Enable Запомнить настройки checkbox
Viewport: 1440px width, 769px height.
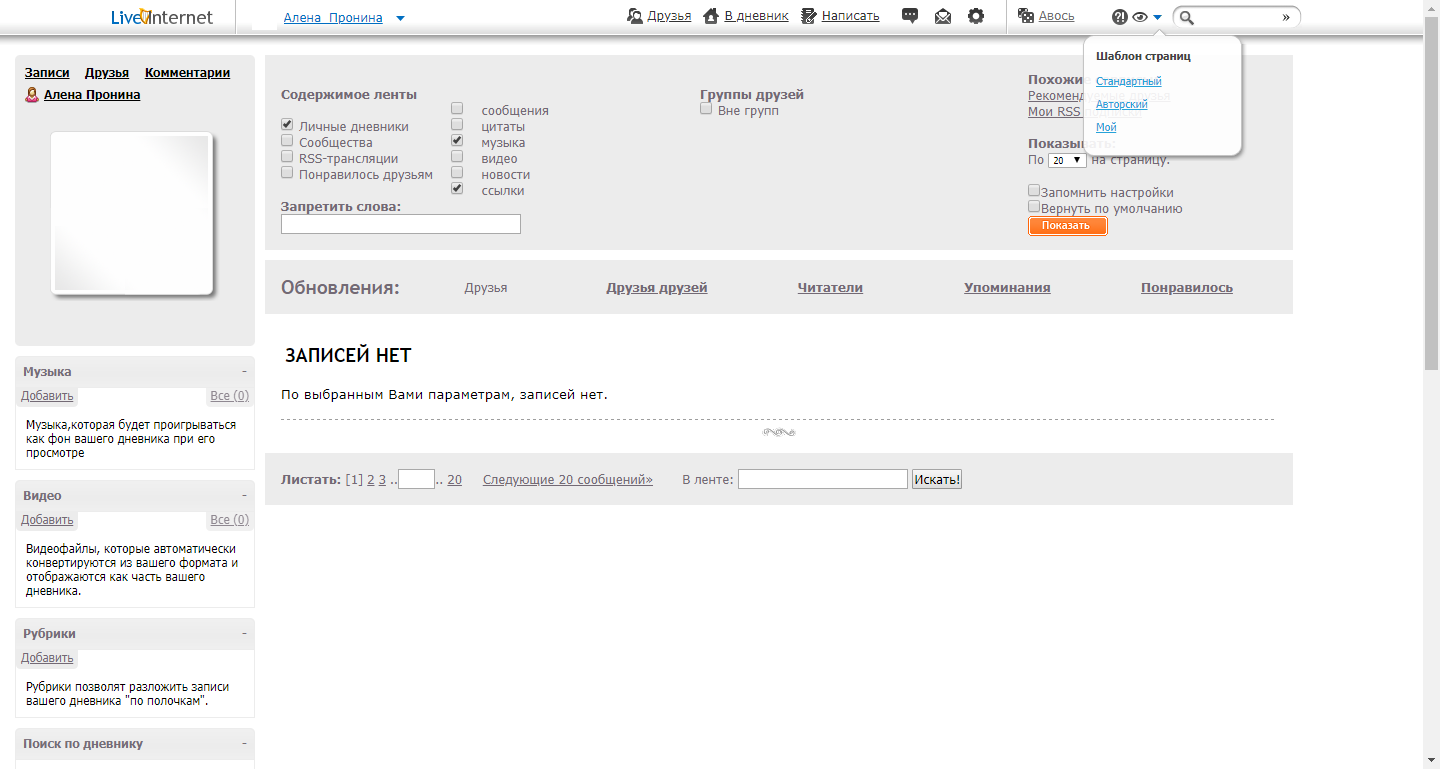1034,190
